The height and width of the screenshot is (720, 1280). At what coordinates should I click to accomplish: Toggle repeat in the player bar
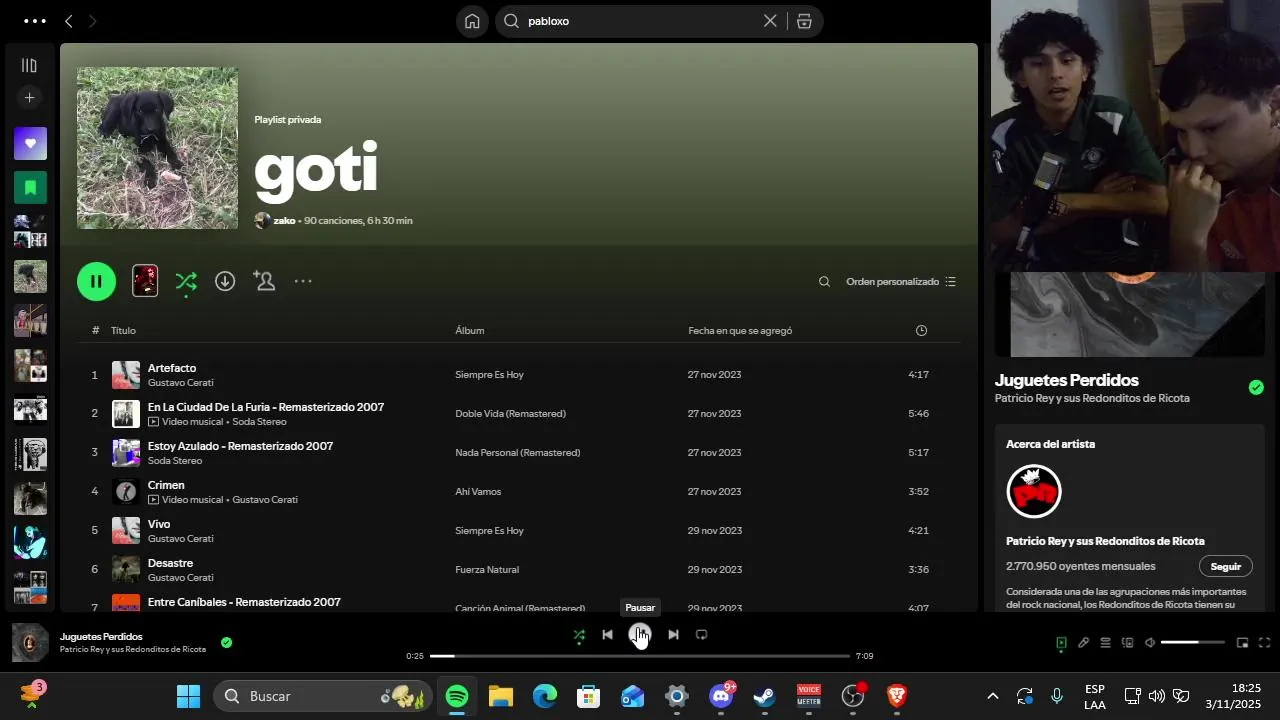pos(701,635)
